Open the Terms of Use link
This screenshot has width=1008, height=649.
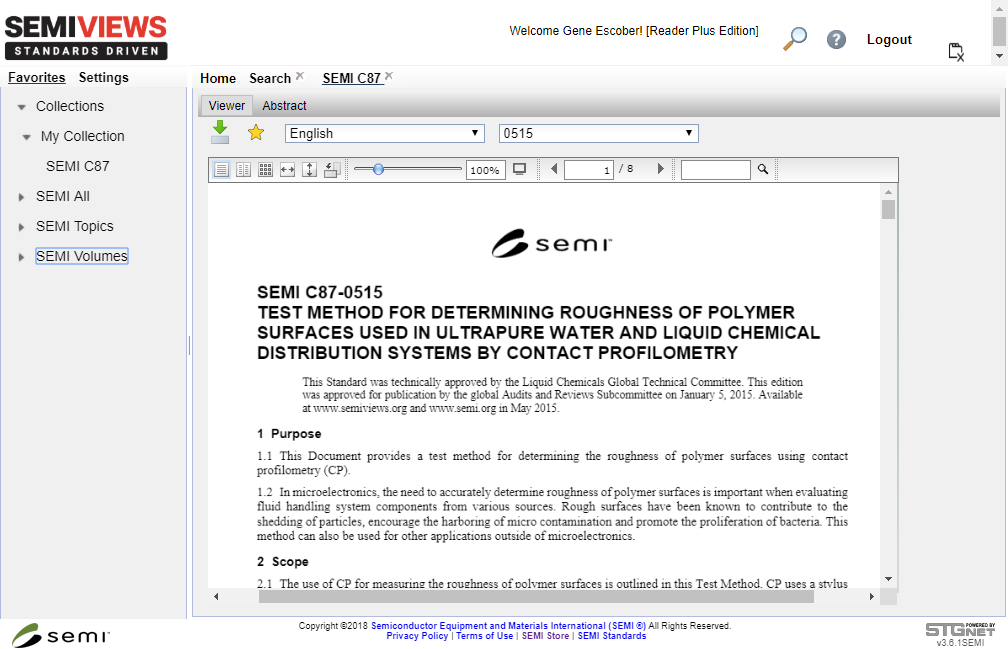click(485, 636)
